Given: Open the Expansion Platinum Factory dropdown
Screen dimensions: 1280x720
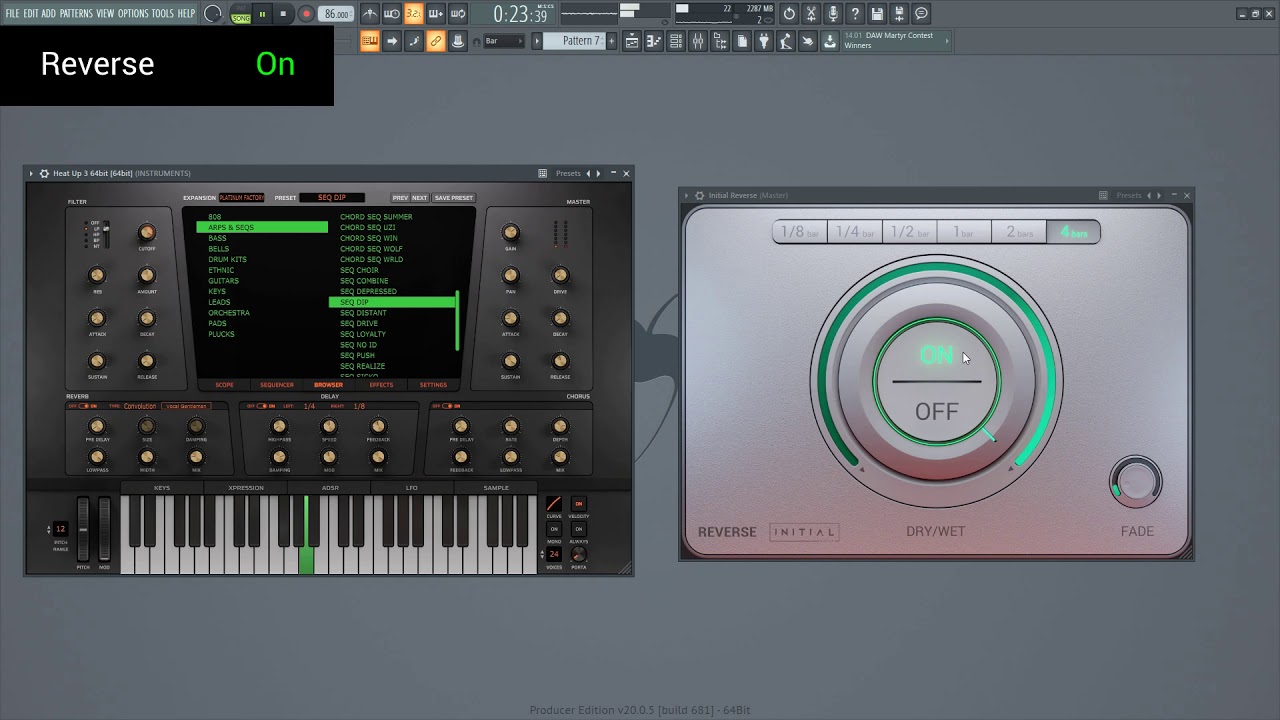Looking at the screenshot, I should pos(242,197).
